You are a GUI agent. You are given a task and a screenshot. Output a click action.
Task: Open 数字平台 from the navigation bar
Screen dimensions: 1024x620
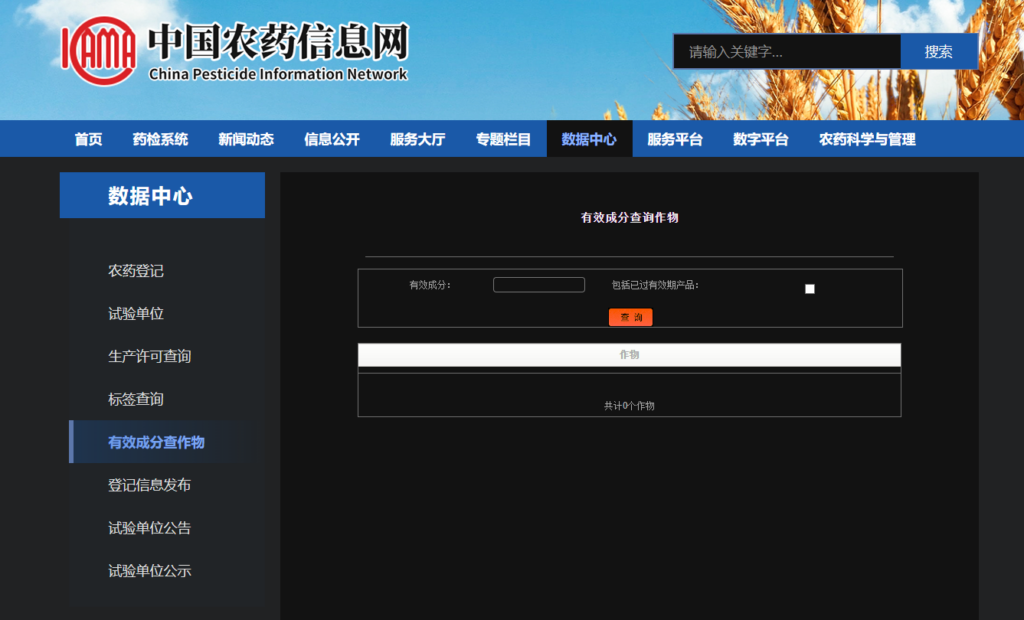point(760,139)
